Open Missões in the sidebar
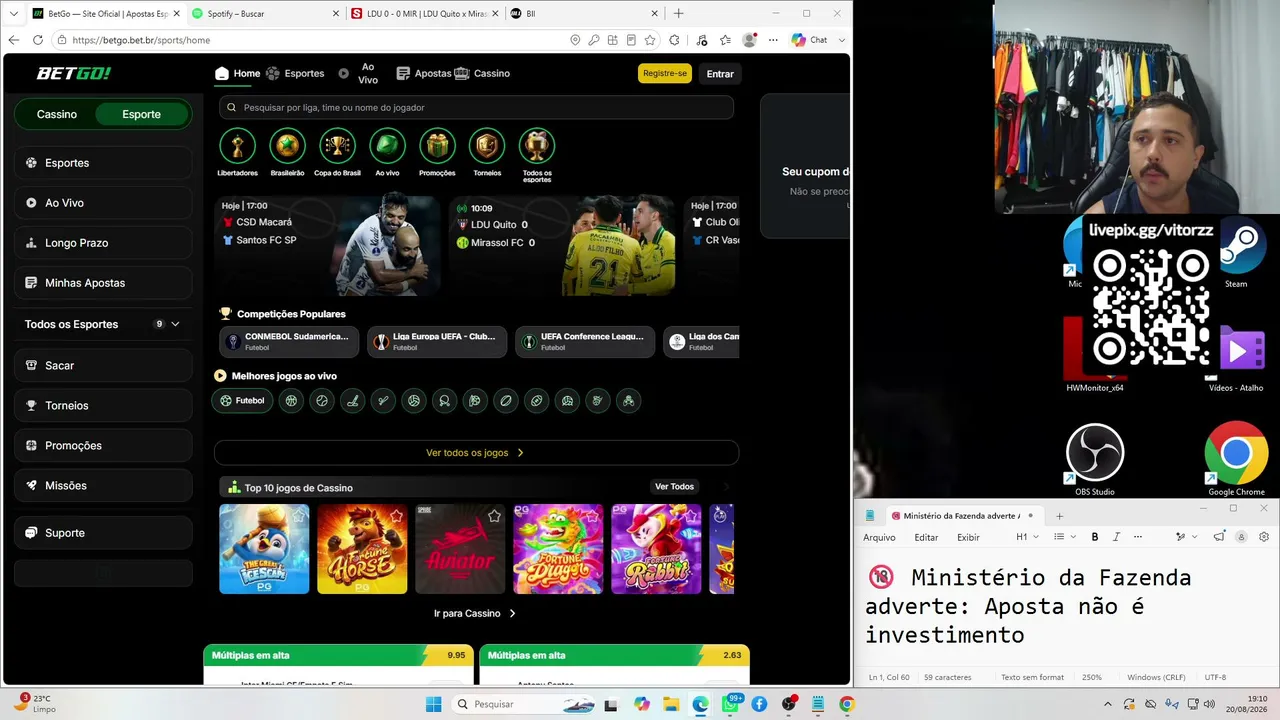The width and height of the screenshot is (1280, 720). point(103,485)
